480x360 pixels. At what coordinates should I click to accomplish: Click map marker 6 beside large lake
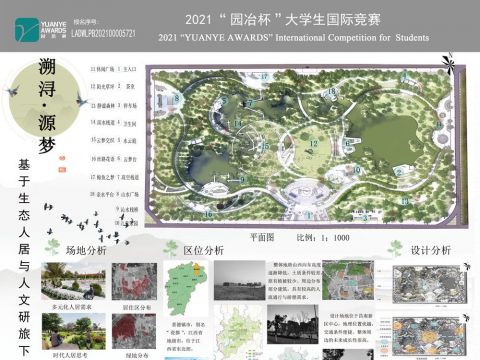347,143
